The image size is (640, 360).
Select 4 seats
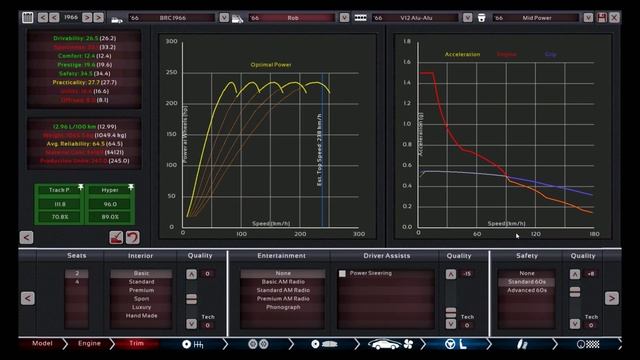coord(77,282)
